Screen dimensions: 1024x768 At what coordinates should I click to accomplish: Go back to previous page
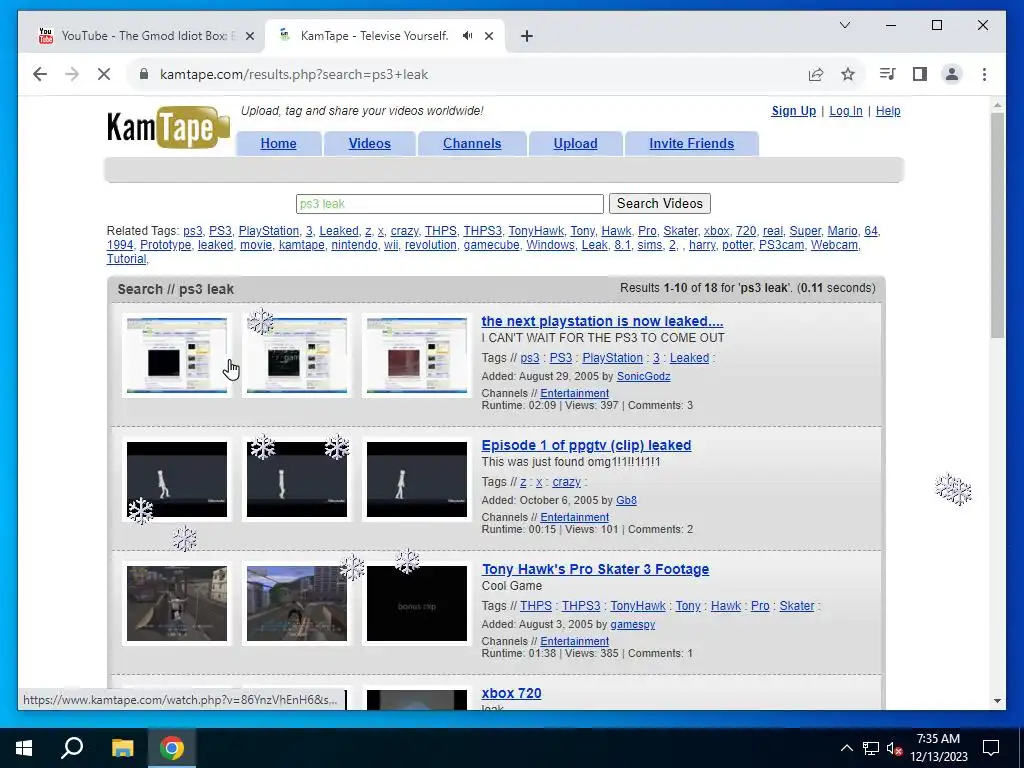[x=40, y=74]
